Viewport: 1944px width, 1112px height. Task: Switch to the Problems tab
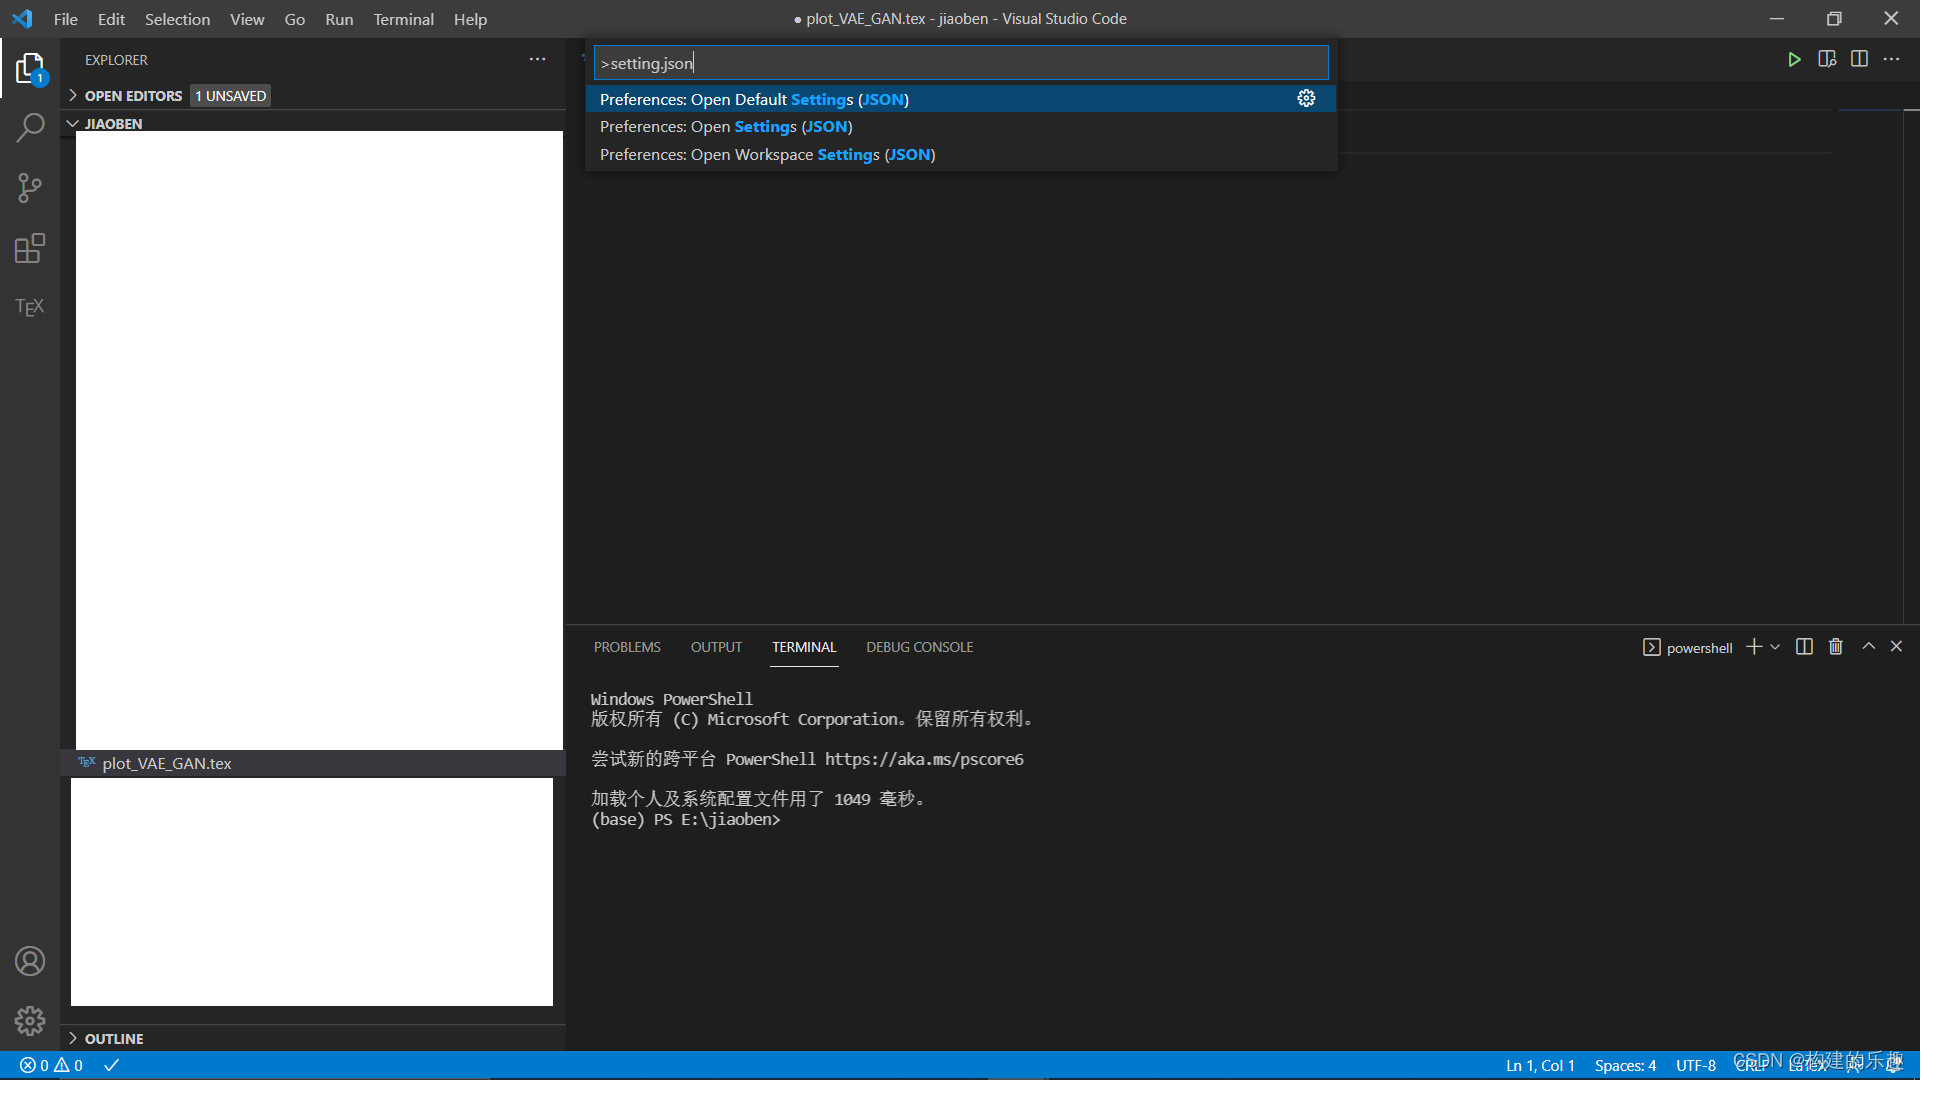coord(627,647)
